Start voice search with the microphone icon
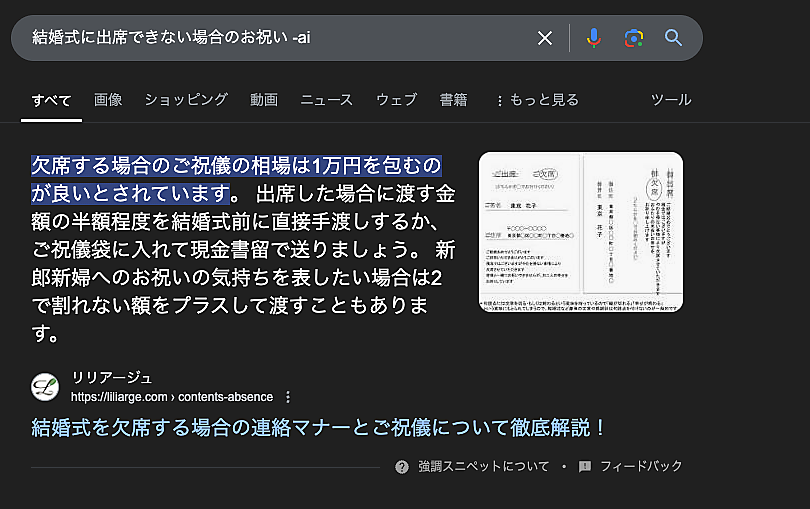 pos(594,38)
